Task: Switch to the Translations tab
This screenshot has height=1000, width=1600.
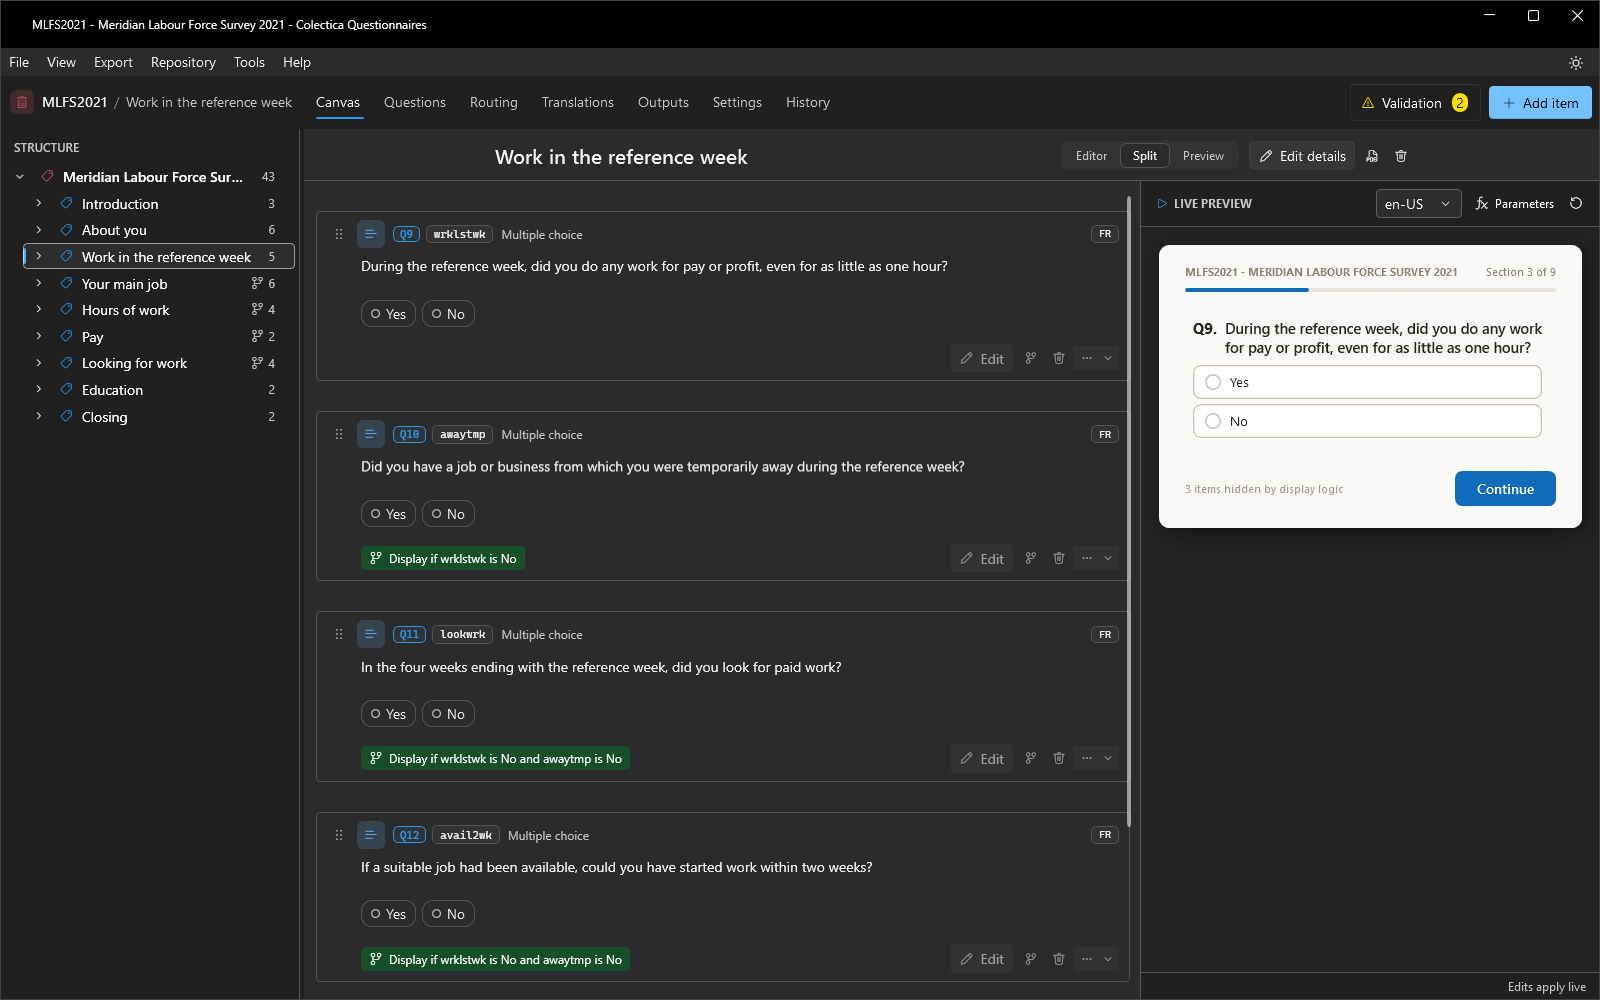Action: (578, 102)
